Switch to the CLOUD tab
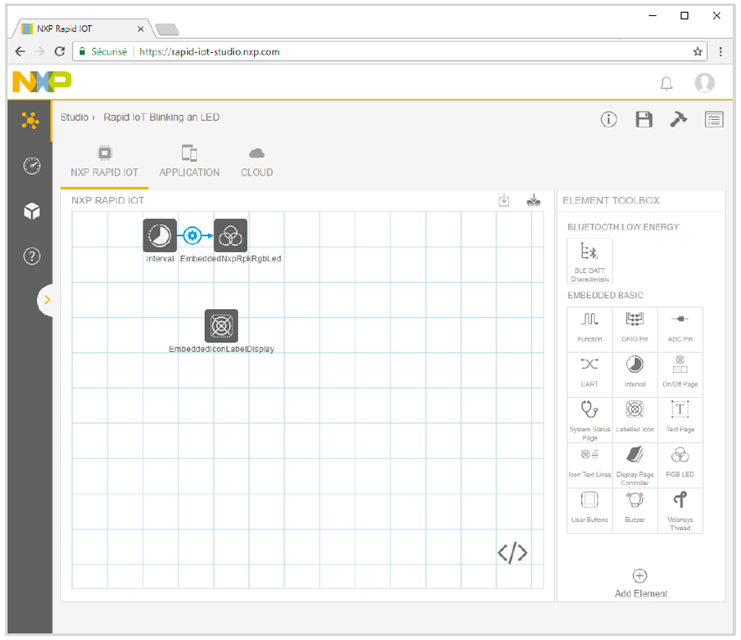The image size is (741, 640). [257, 161]
